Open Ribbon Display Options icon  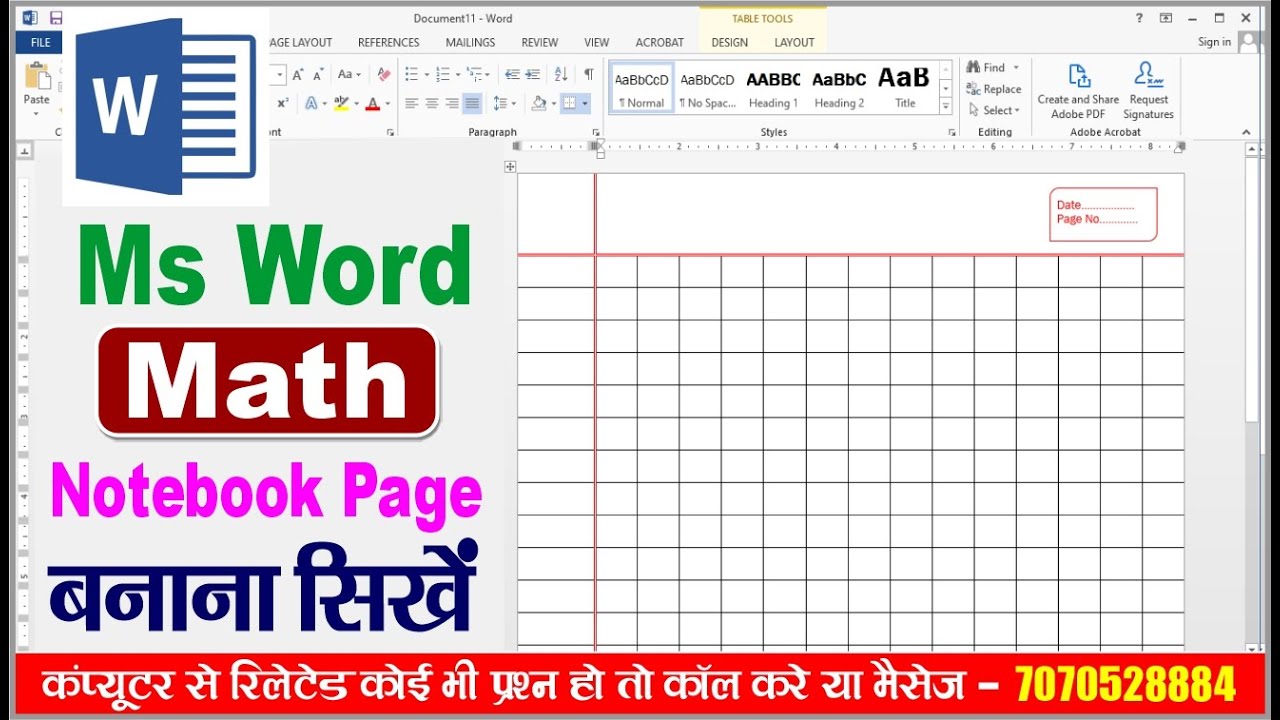click(1166, 18)
